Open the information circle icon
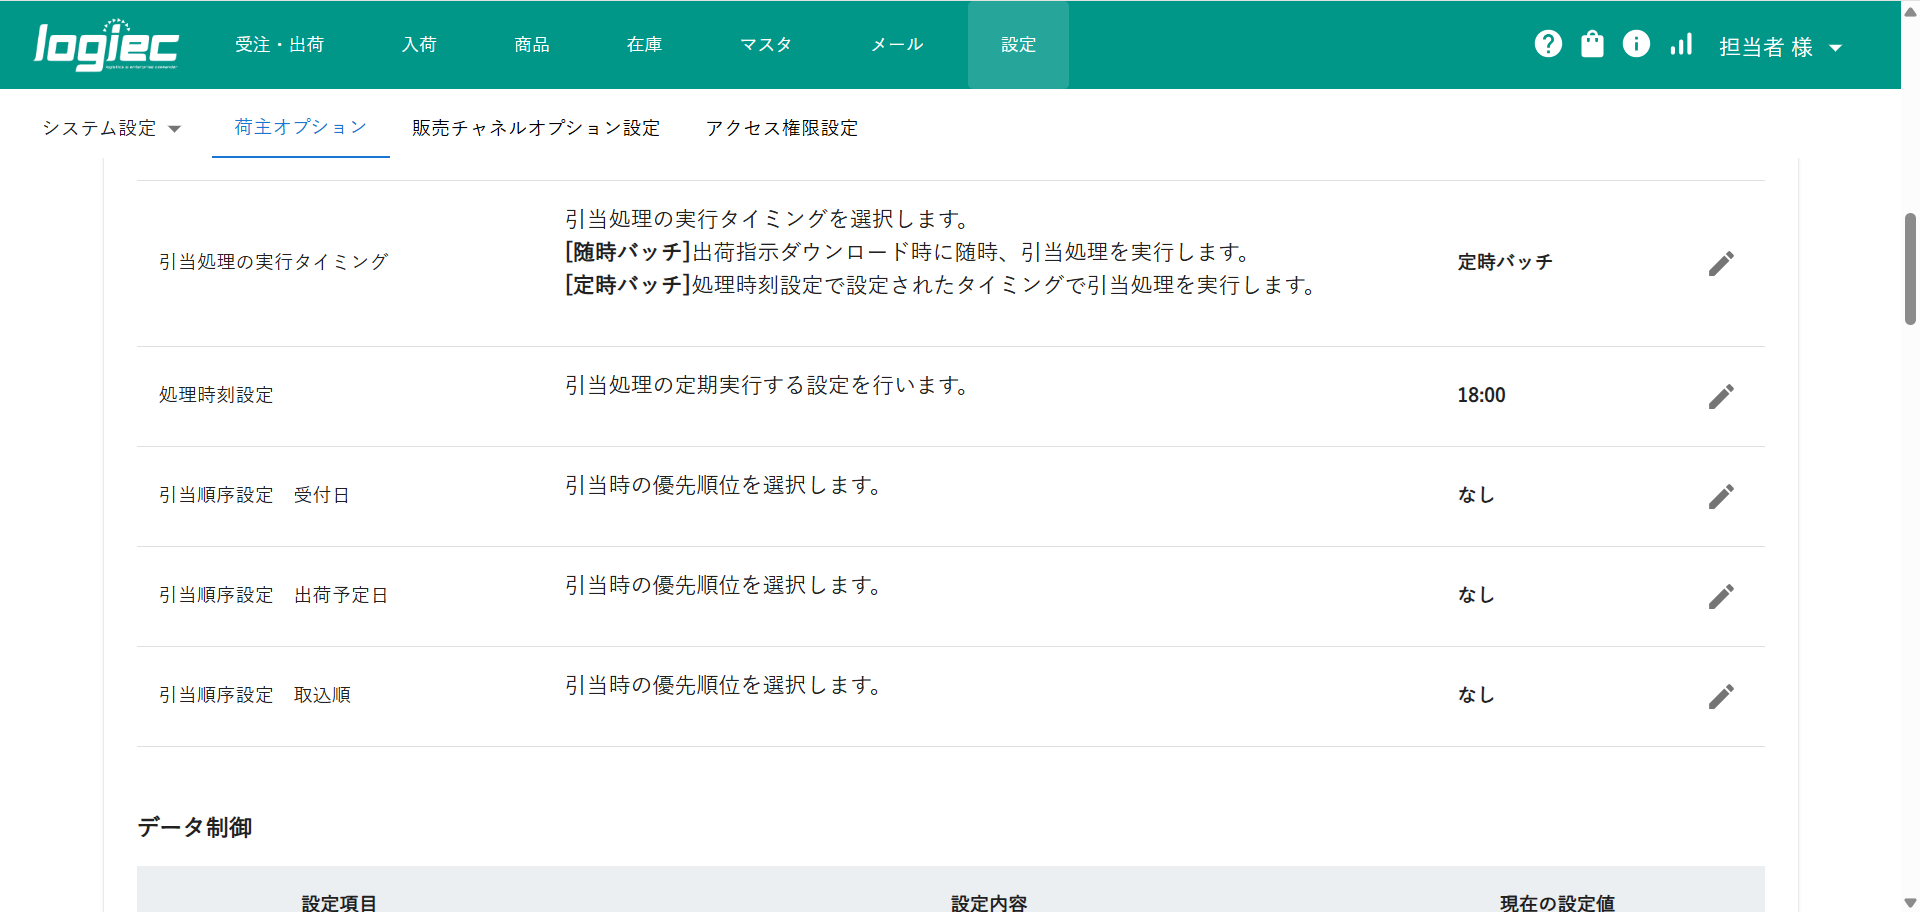Viewport: 1920px width, 912px height. click(1636, 44)
